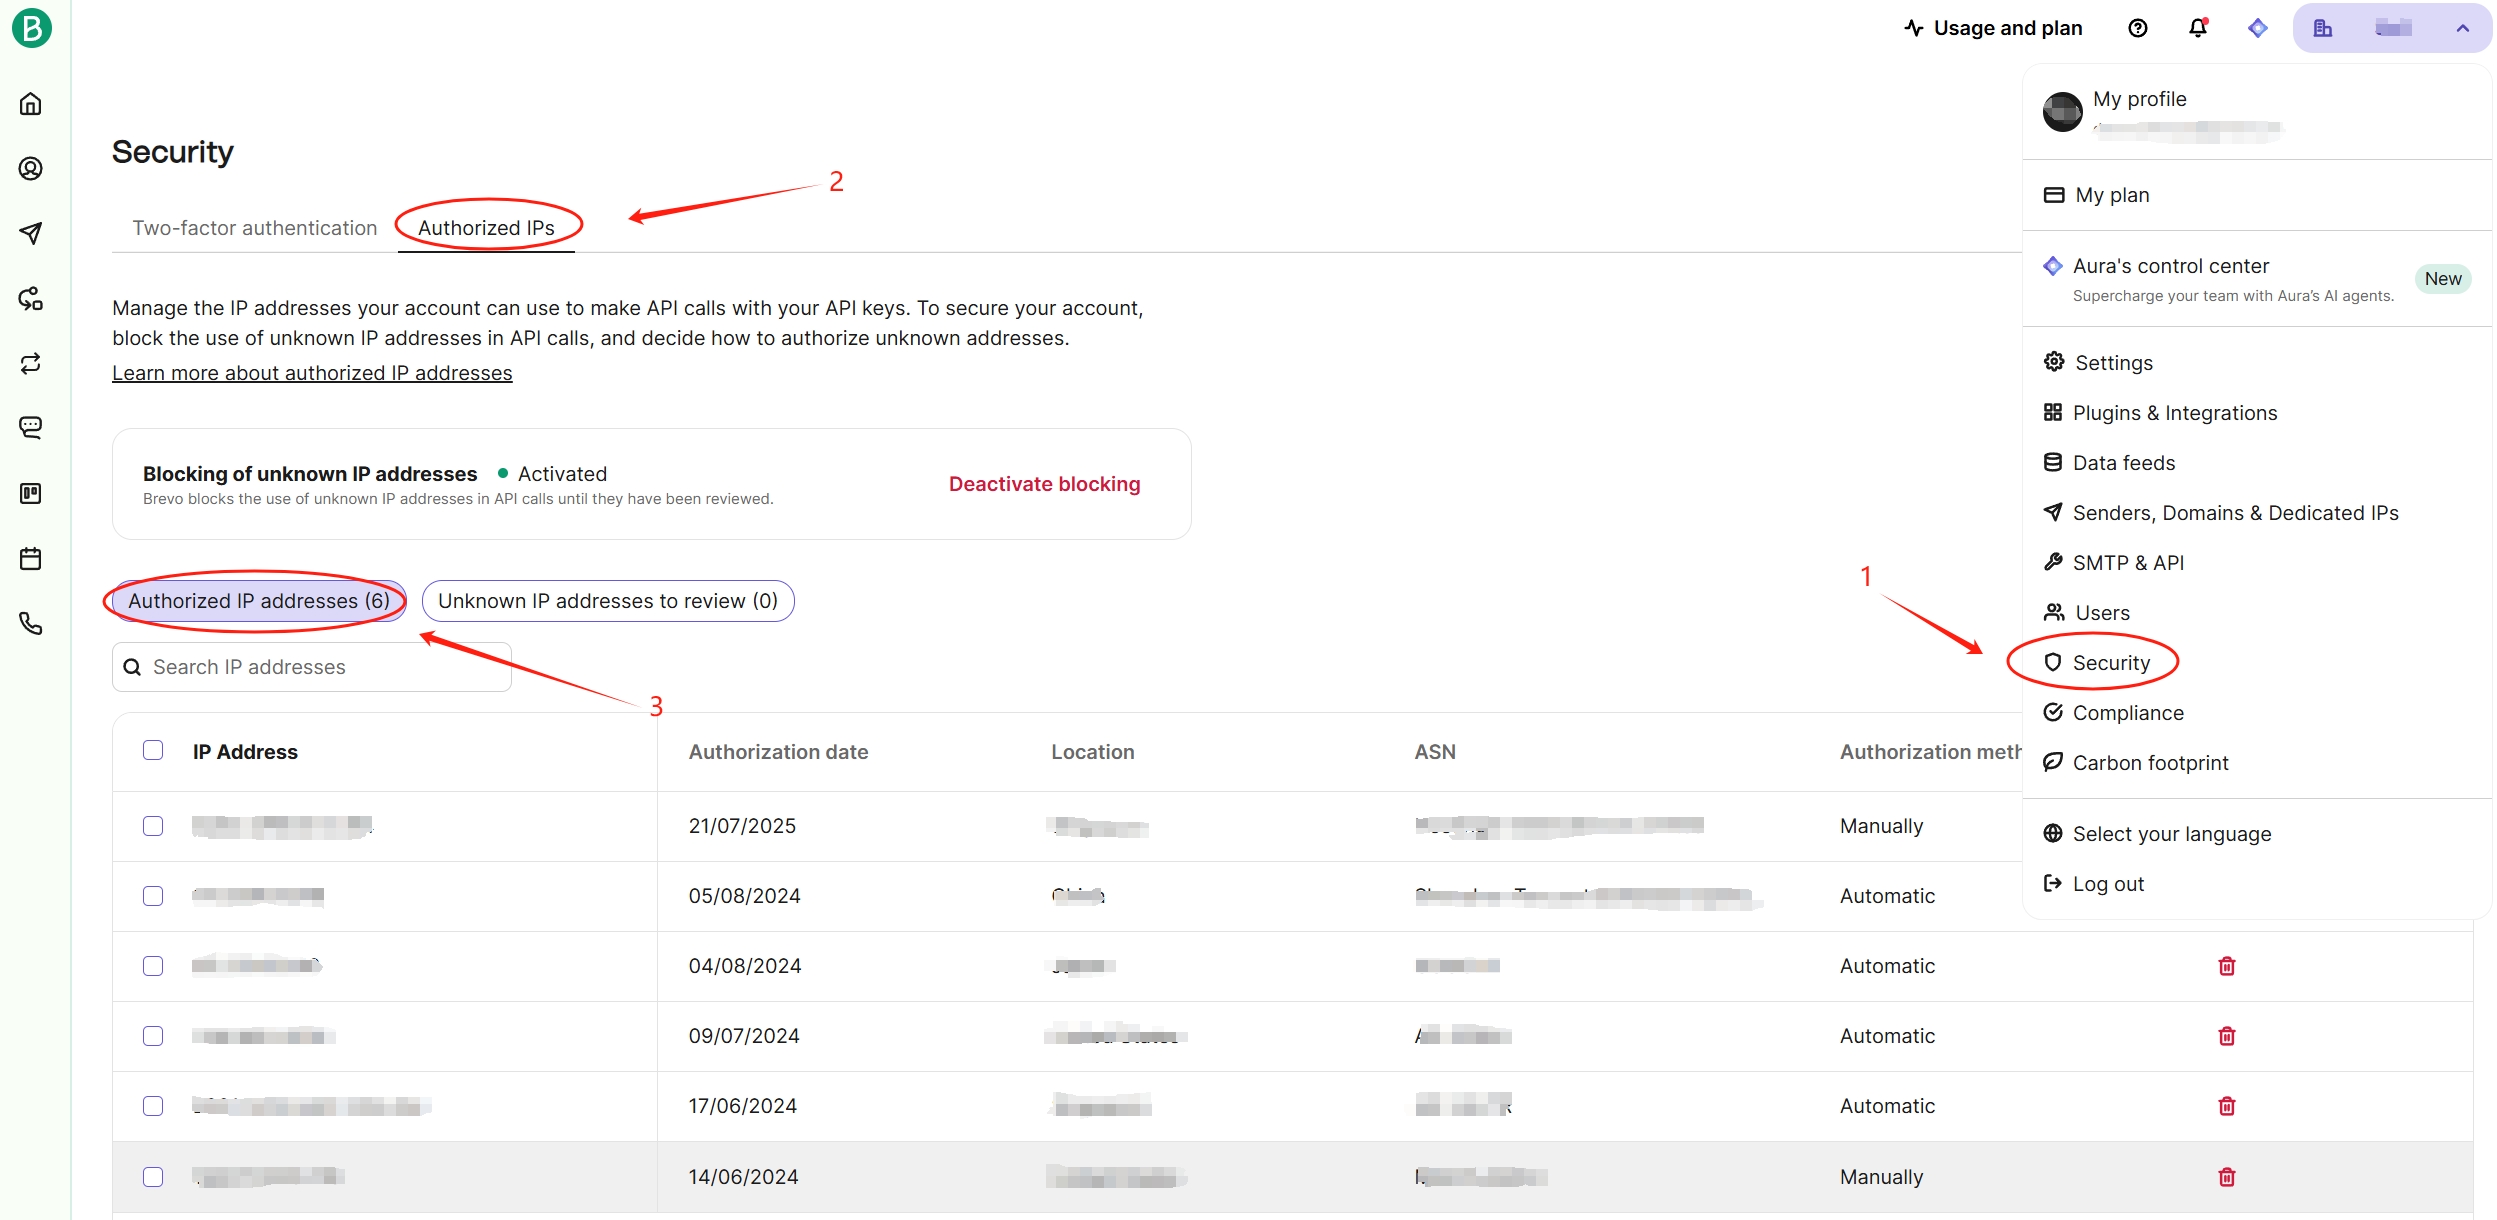Check the row dated 14/06/2024
Screen dimensions: 2497x1220
[153, 1177]
